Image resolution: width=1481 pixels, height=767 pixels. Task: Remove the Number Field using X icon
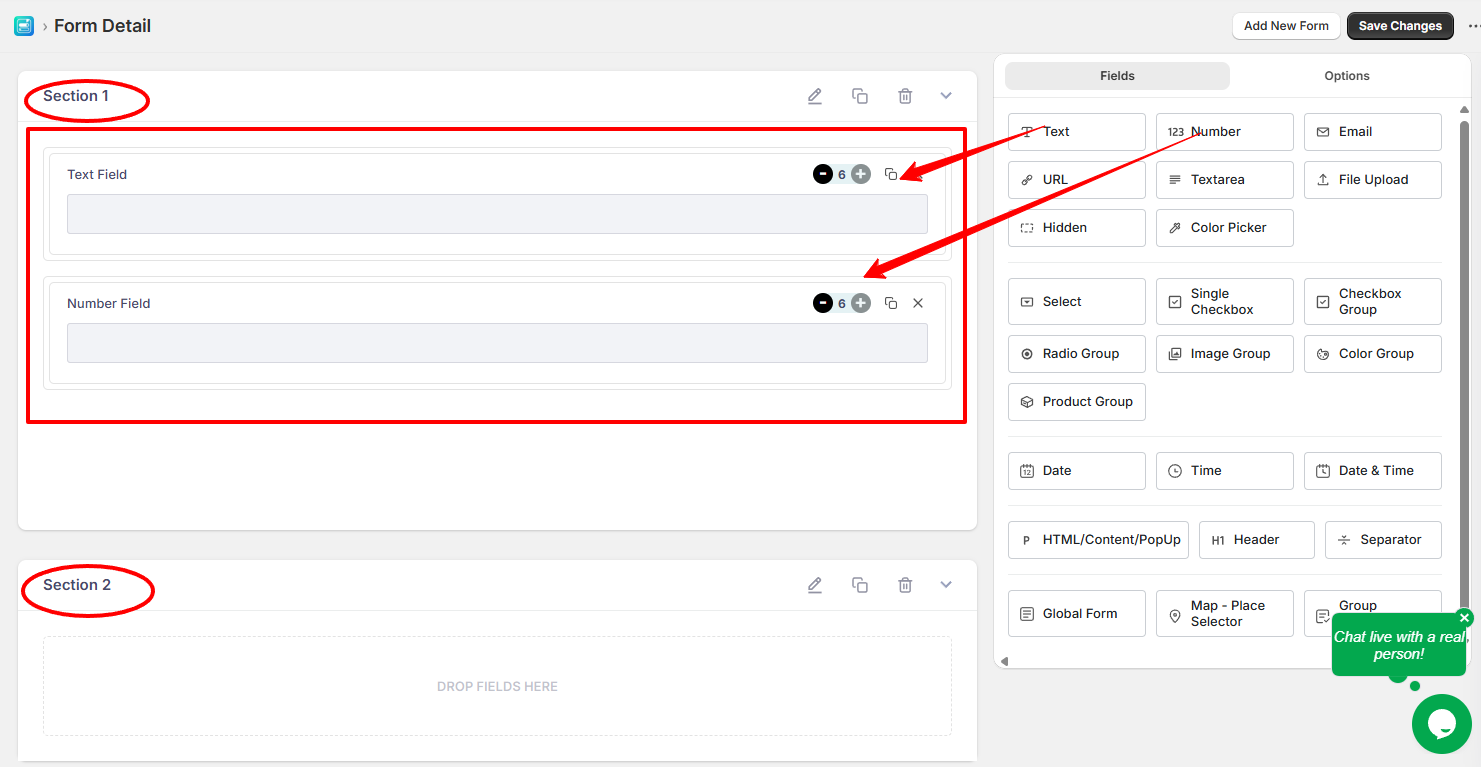pyautogui.click(x=918, y=303)
